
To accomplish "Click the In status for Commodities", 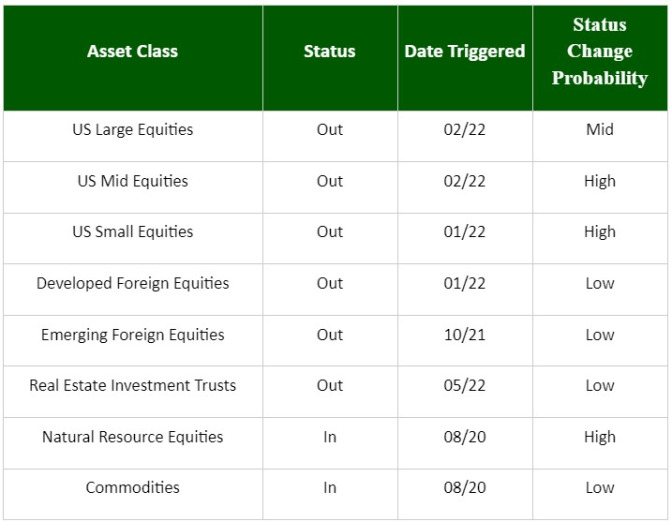I will click(330, 488).
